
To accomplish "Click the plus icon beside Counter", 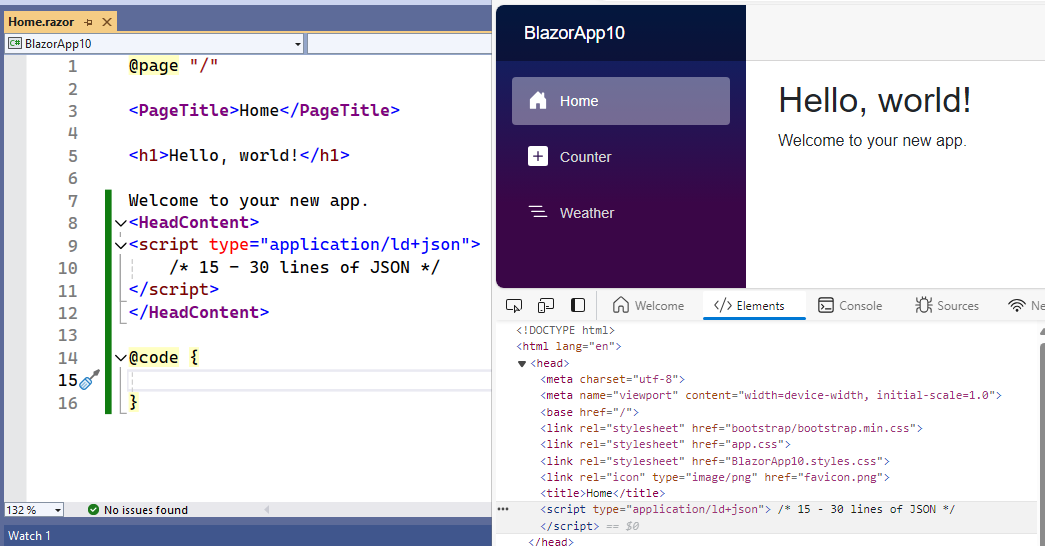I will (538, 157).
